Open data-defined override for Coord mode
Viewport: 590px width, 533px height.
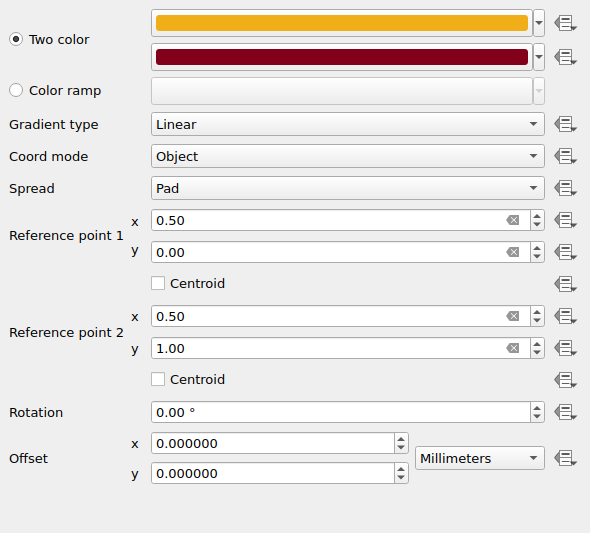tap(565, 156)
